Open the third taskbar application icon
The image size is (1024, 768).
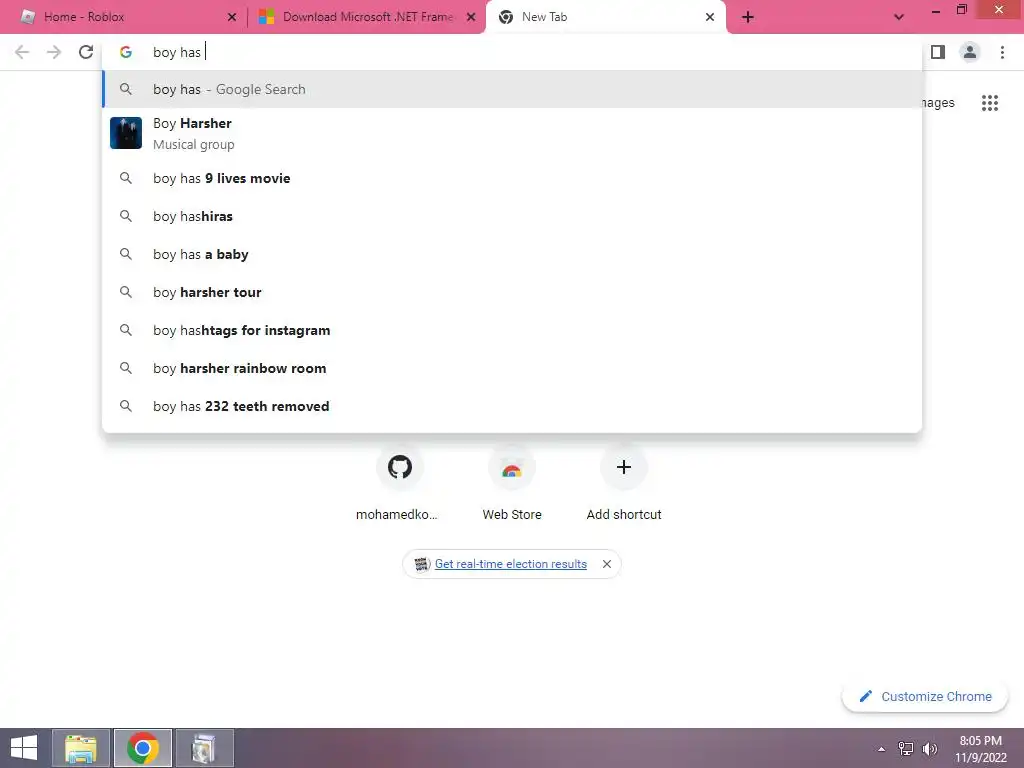click(x=204, y=748)
